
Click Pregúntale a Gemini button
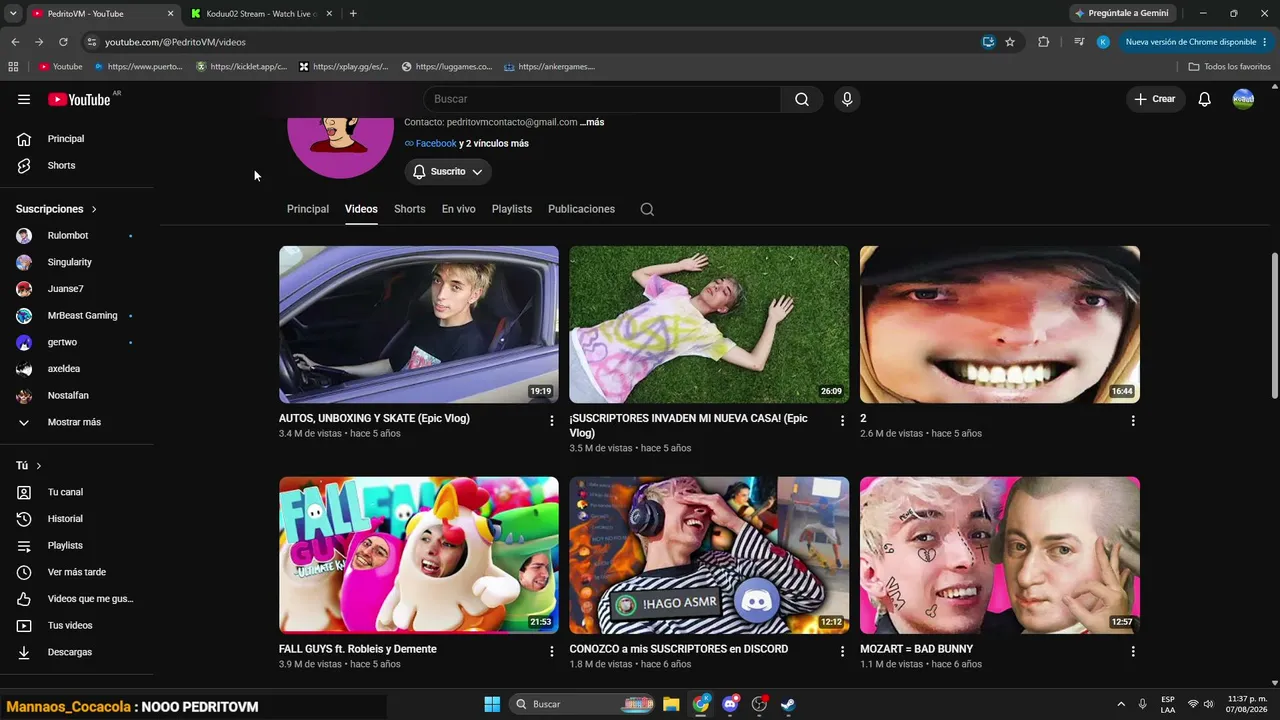[1121, 13]
